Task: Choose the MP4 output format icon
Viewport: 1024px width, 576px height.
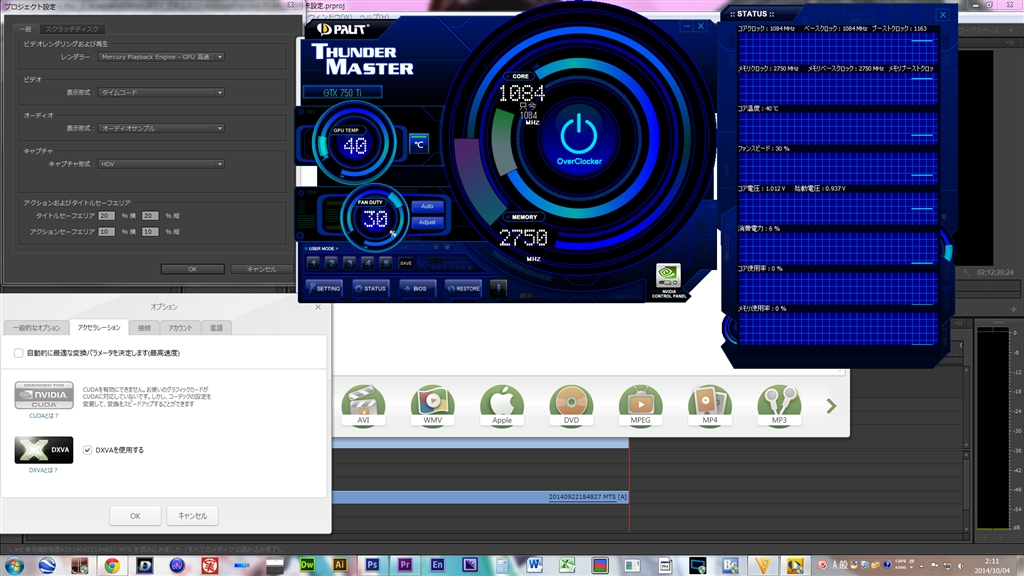Action: (710, 406)
